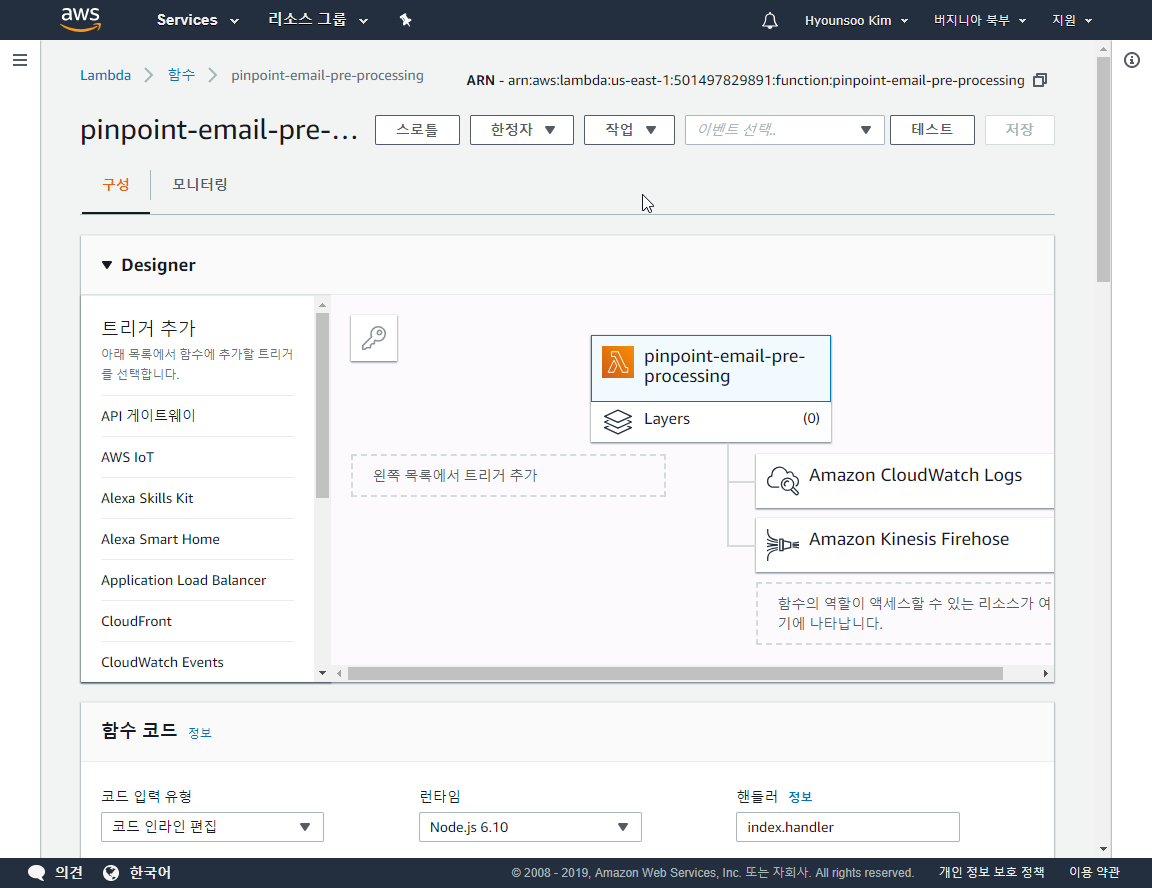The width and height of the screenshot is (1152, 888).
Task: Click Designer scroll-right arrow
Action: click(1045, 674)
